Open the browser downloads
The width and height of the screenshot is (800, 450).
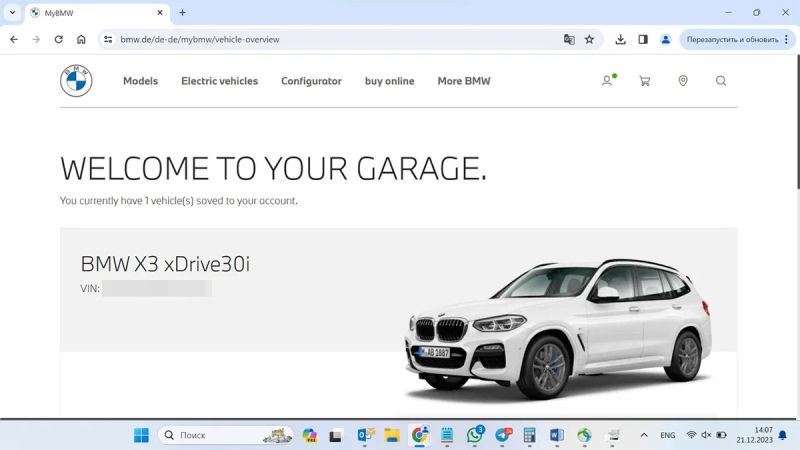coord(620,39)
